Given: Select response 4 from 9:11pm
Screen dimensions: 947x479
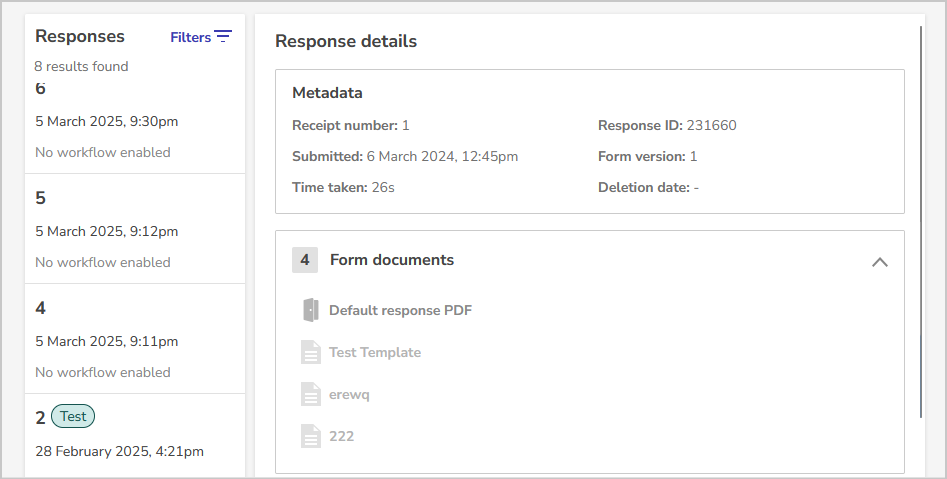Looking at the screenshot, I should pos(134,339).
